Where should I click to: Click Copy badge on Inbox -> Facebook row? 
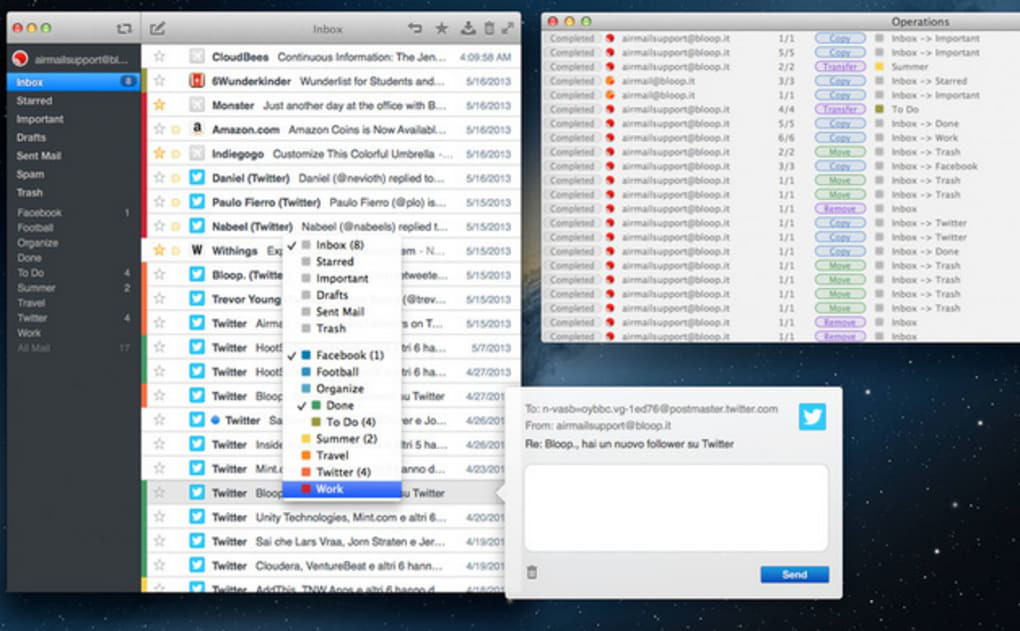point(840,166)
